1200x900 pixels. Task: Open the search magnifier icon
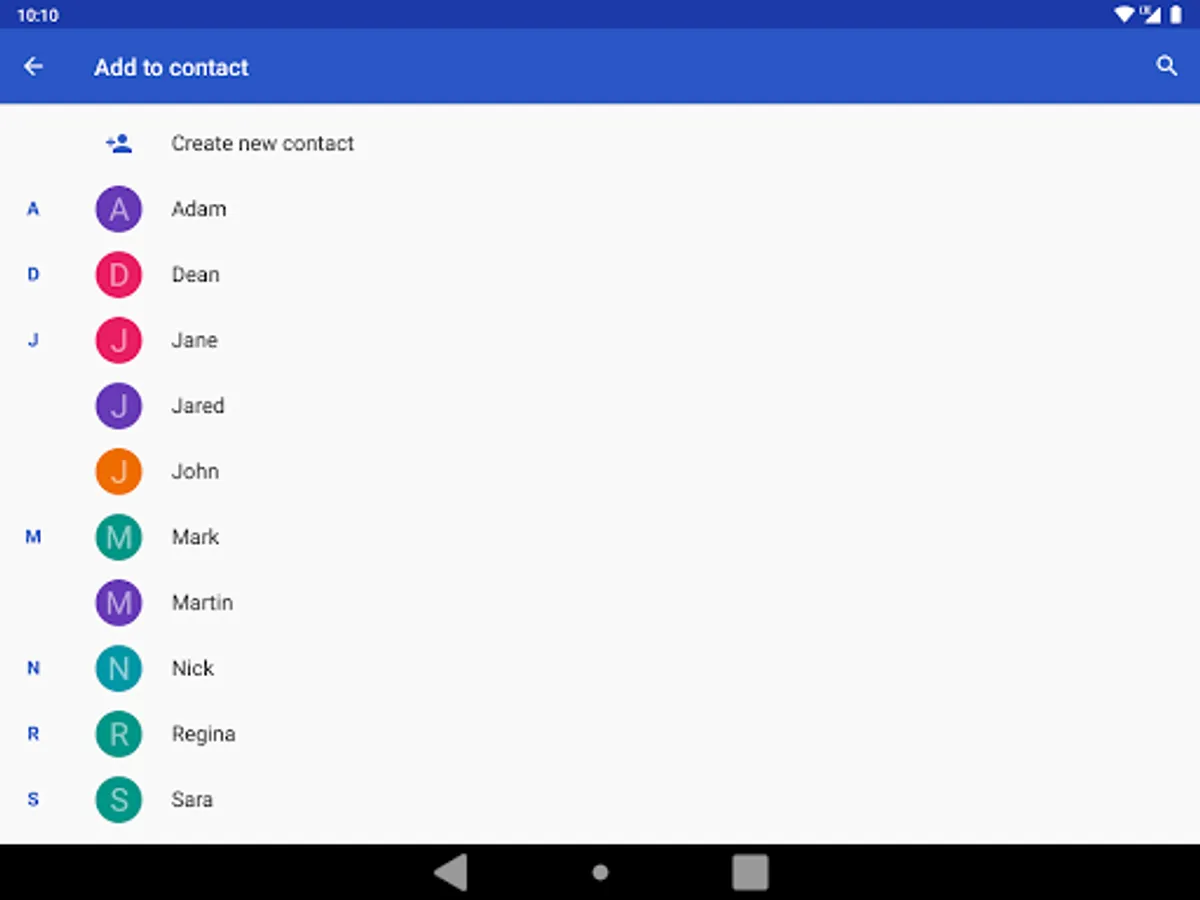click(1166, 66)
